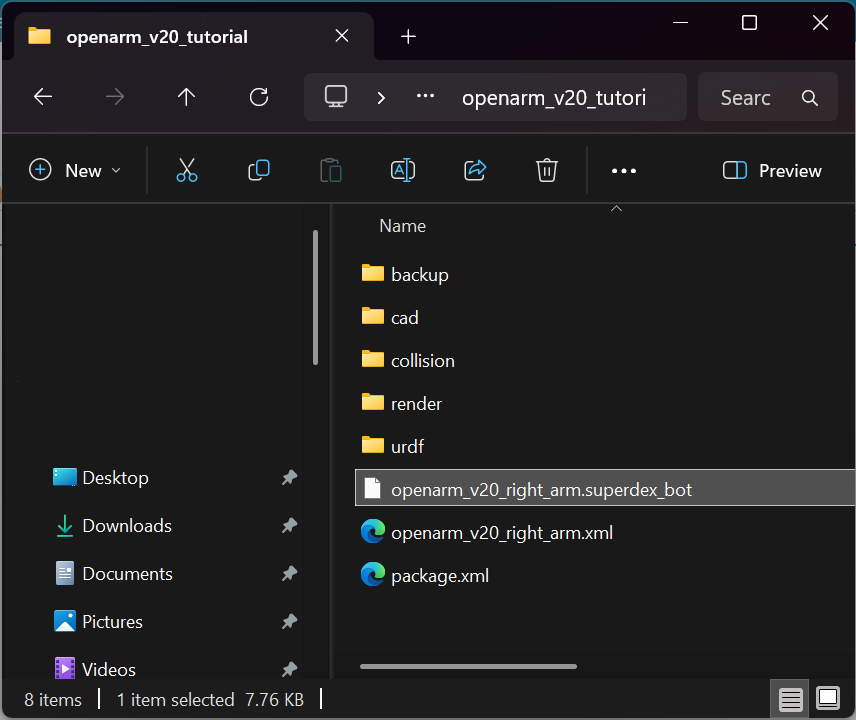Click the navigation pane vertical scrollbar

pos(316,297)
